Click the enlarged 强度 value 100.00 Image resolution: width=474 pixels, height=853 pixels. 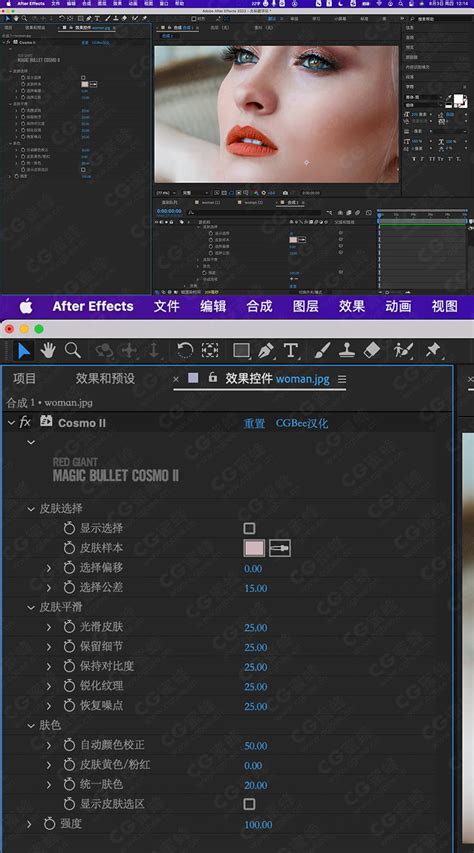pyautogui.click(x=258, y=825)
